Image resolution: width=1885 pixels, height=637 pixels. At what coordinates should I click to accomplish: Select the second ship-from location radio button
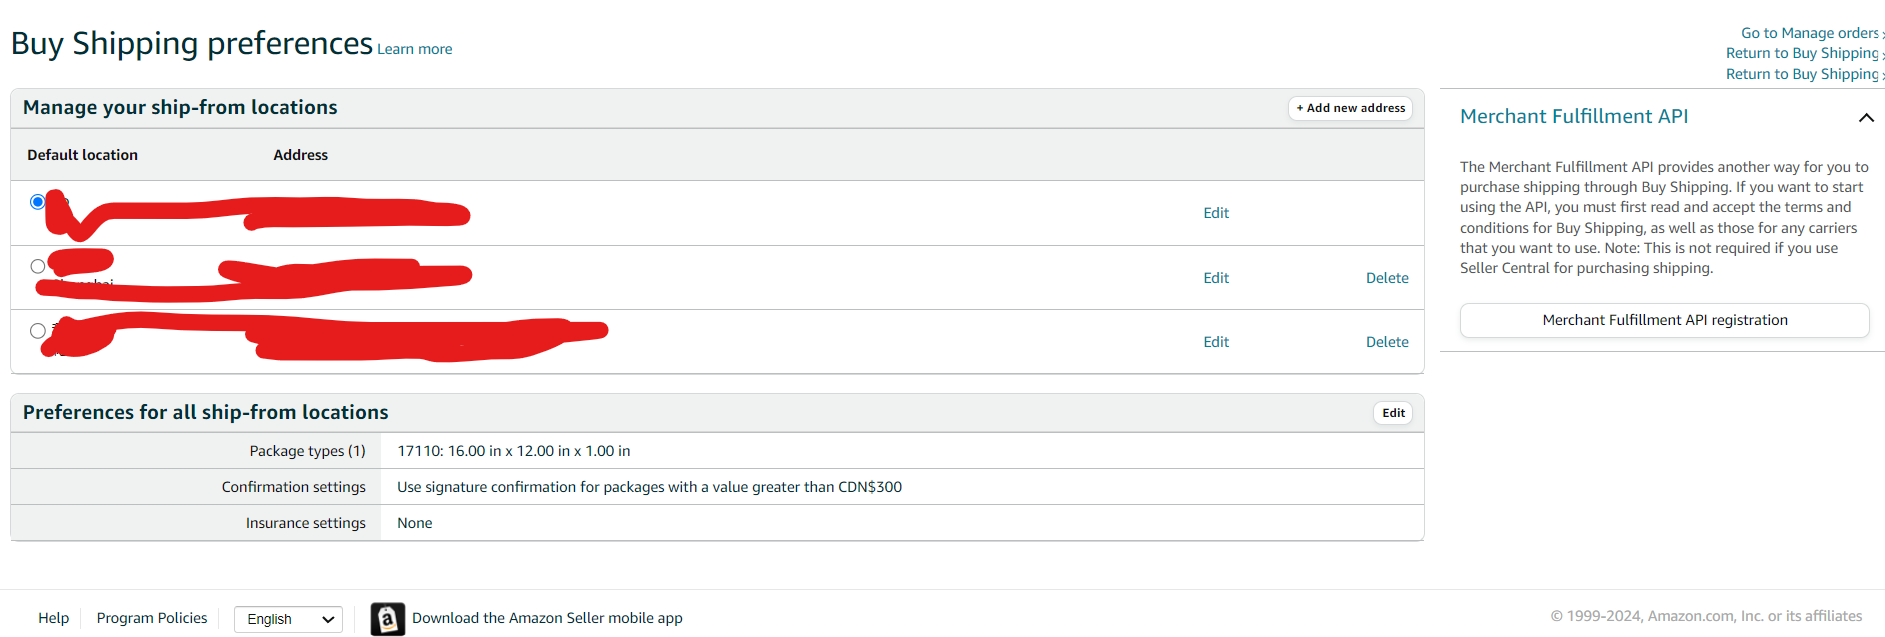point(38,266)
